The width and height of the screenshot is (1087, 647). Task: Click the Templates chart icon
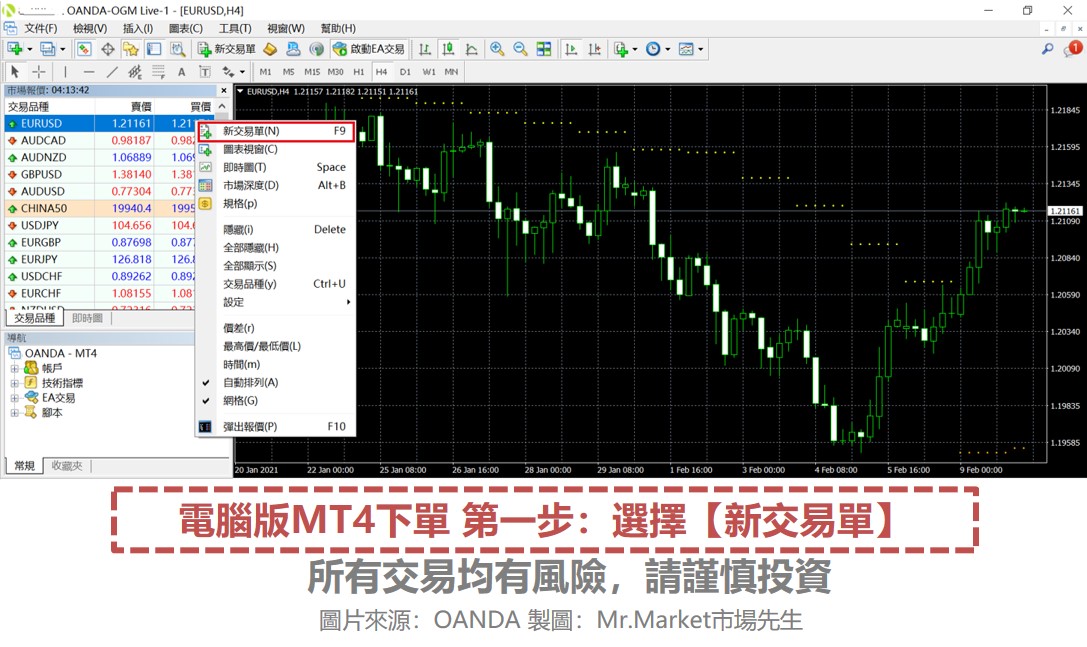(x=686, y=49)
